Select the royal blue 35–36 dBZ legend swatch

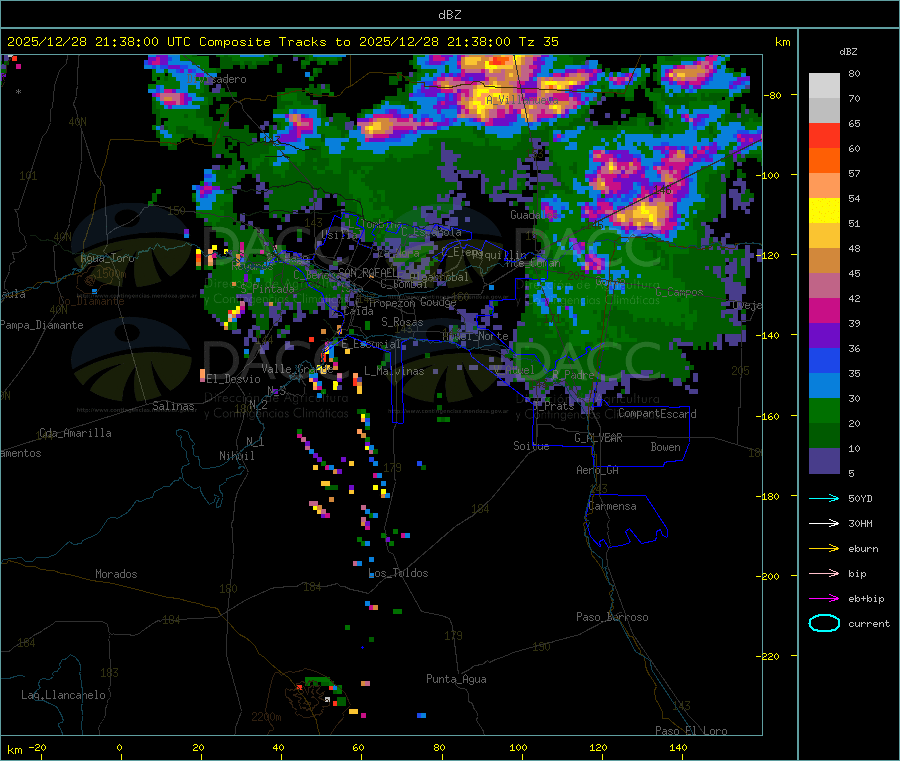click(824, 361)
